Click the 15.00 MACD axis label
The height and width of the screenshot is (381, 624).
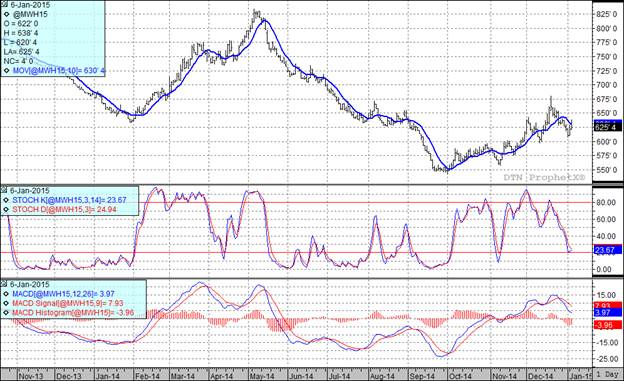[x=606, y=295]
